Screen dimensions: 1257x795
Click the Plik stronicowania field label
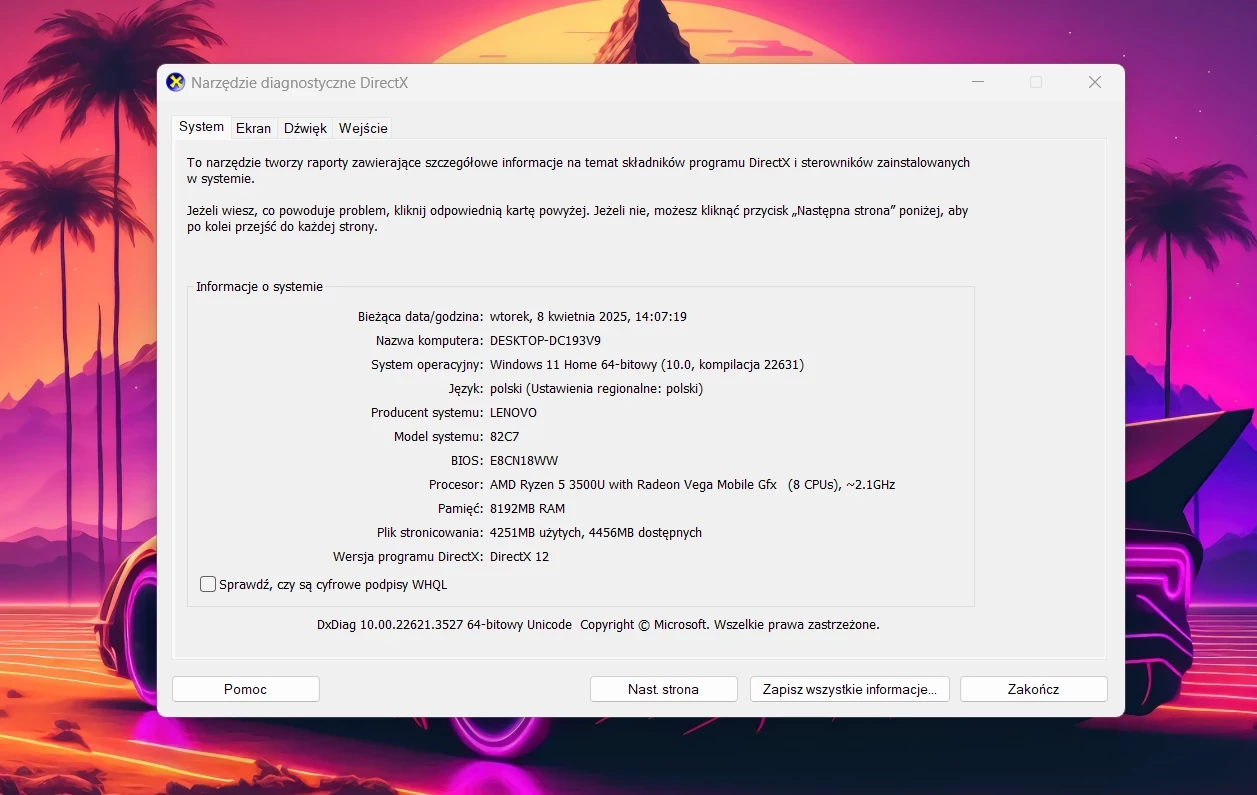pyautogui.click(x=430, y=533)
